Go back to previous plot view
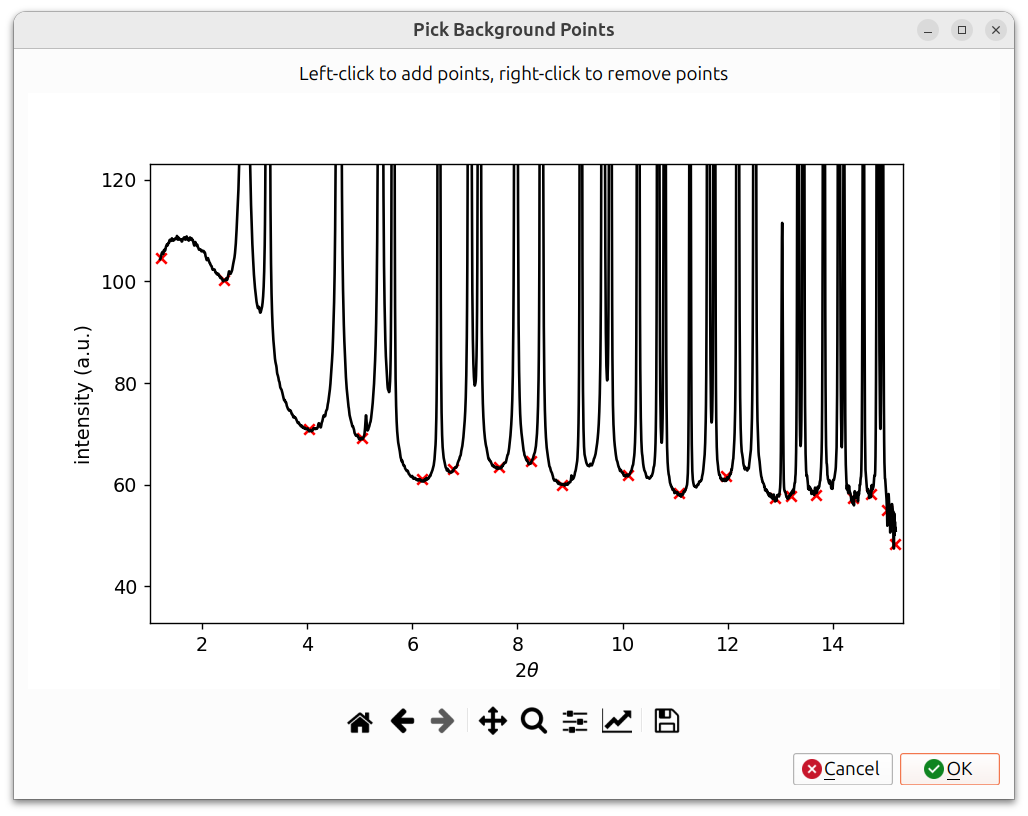 [x=402, y=722]
